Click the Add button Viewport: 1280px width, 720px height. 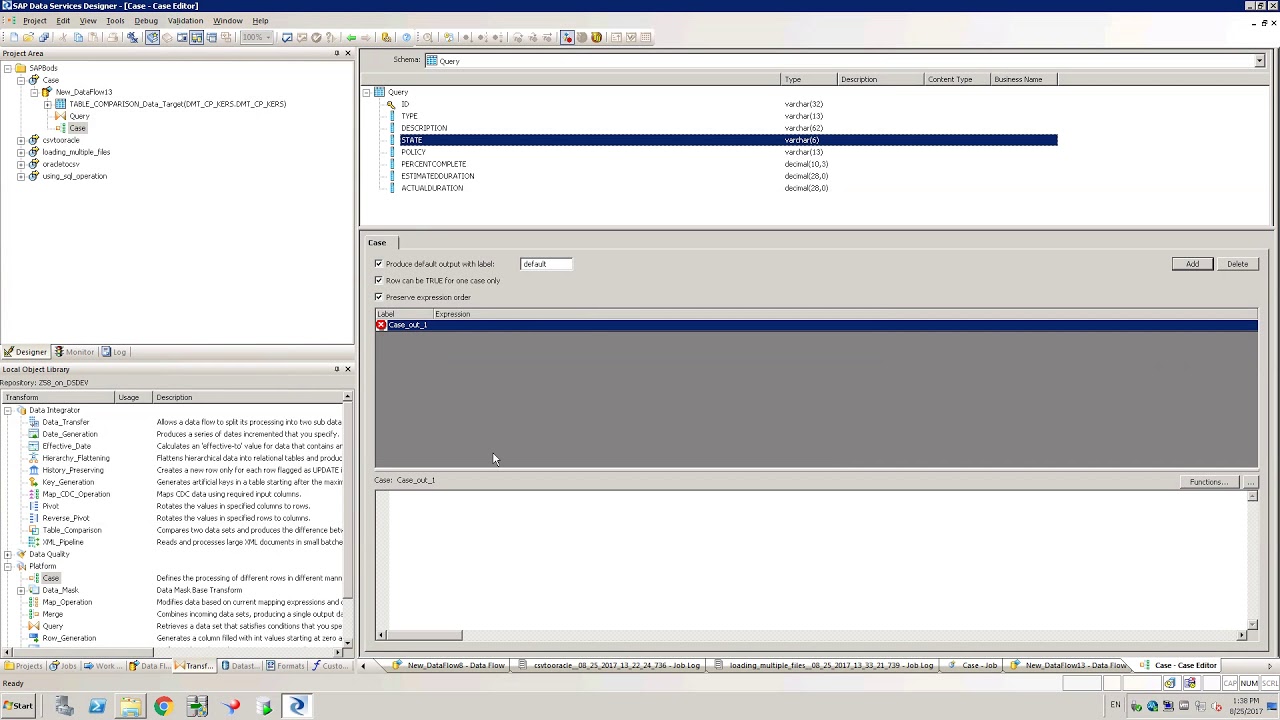(1192, 264)
